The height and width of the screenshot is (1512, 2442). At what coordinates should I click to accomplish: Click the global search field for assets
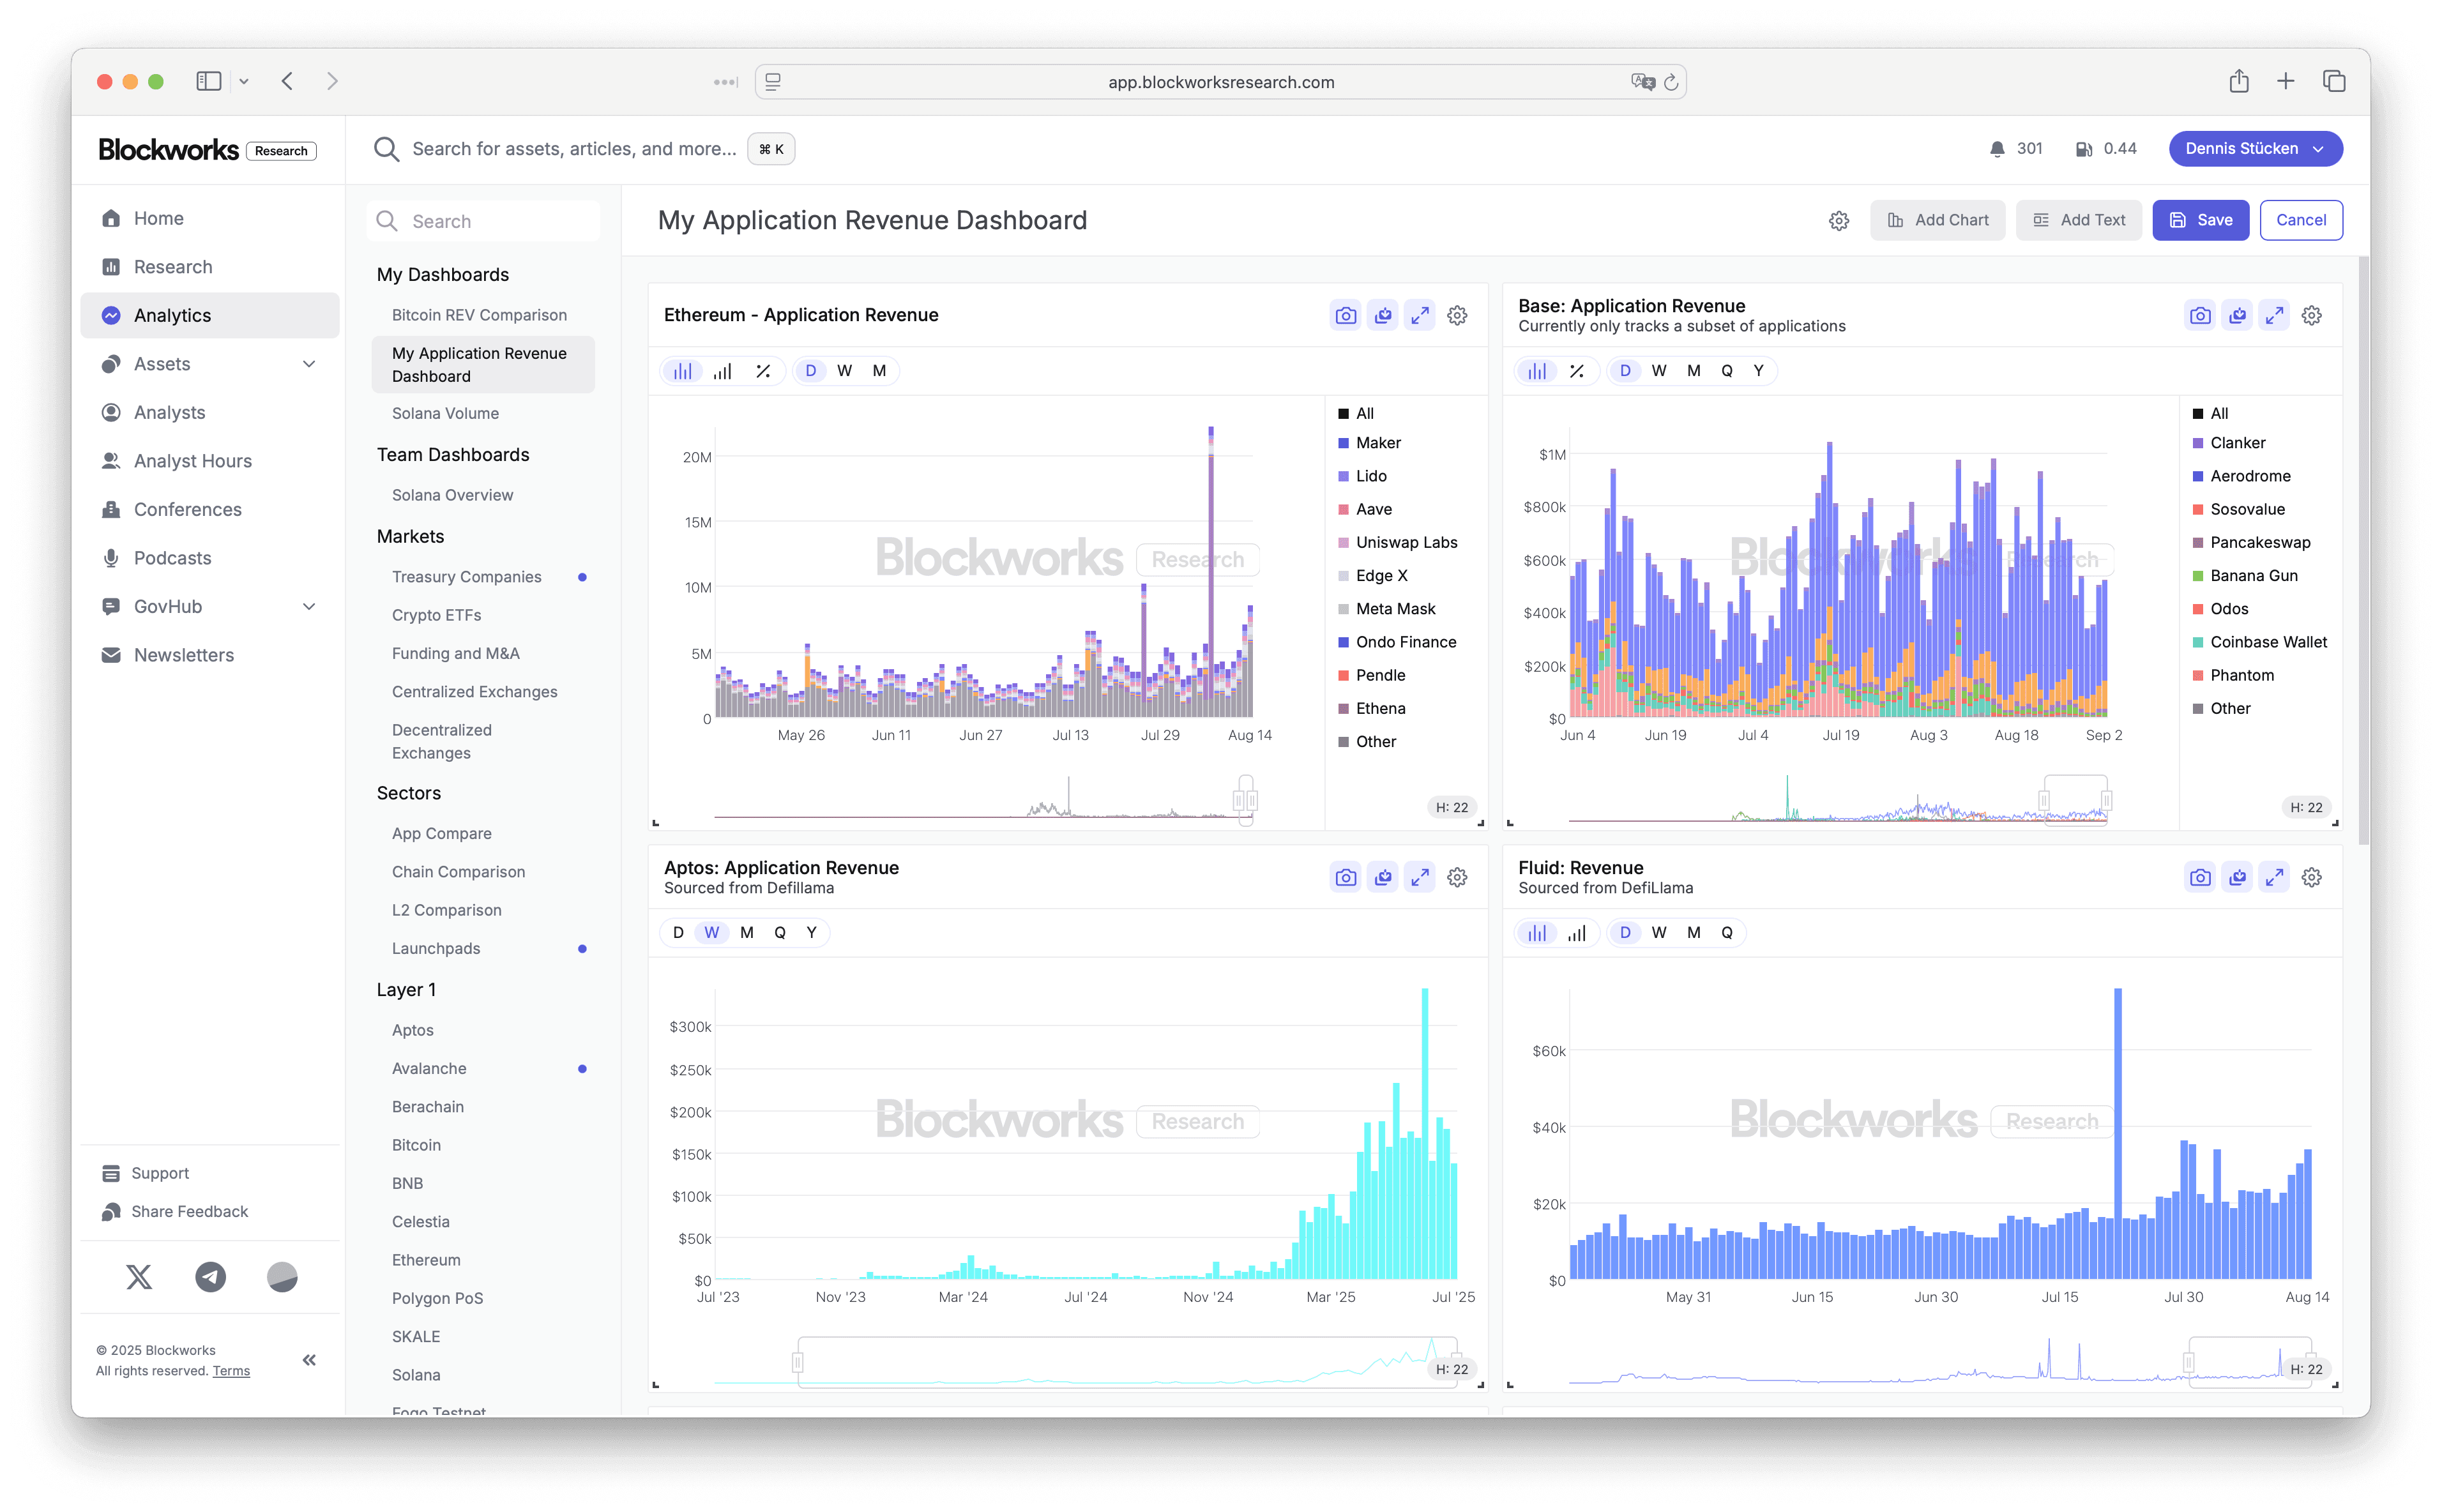(x=574, y=149)
